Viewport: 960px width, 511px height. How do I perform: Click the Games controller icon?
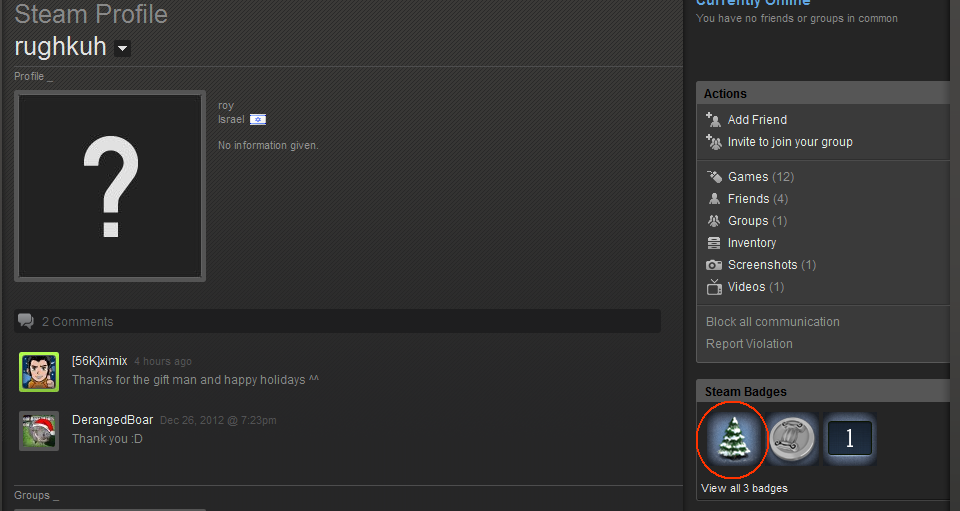point(714,176)
